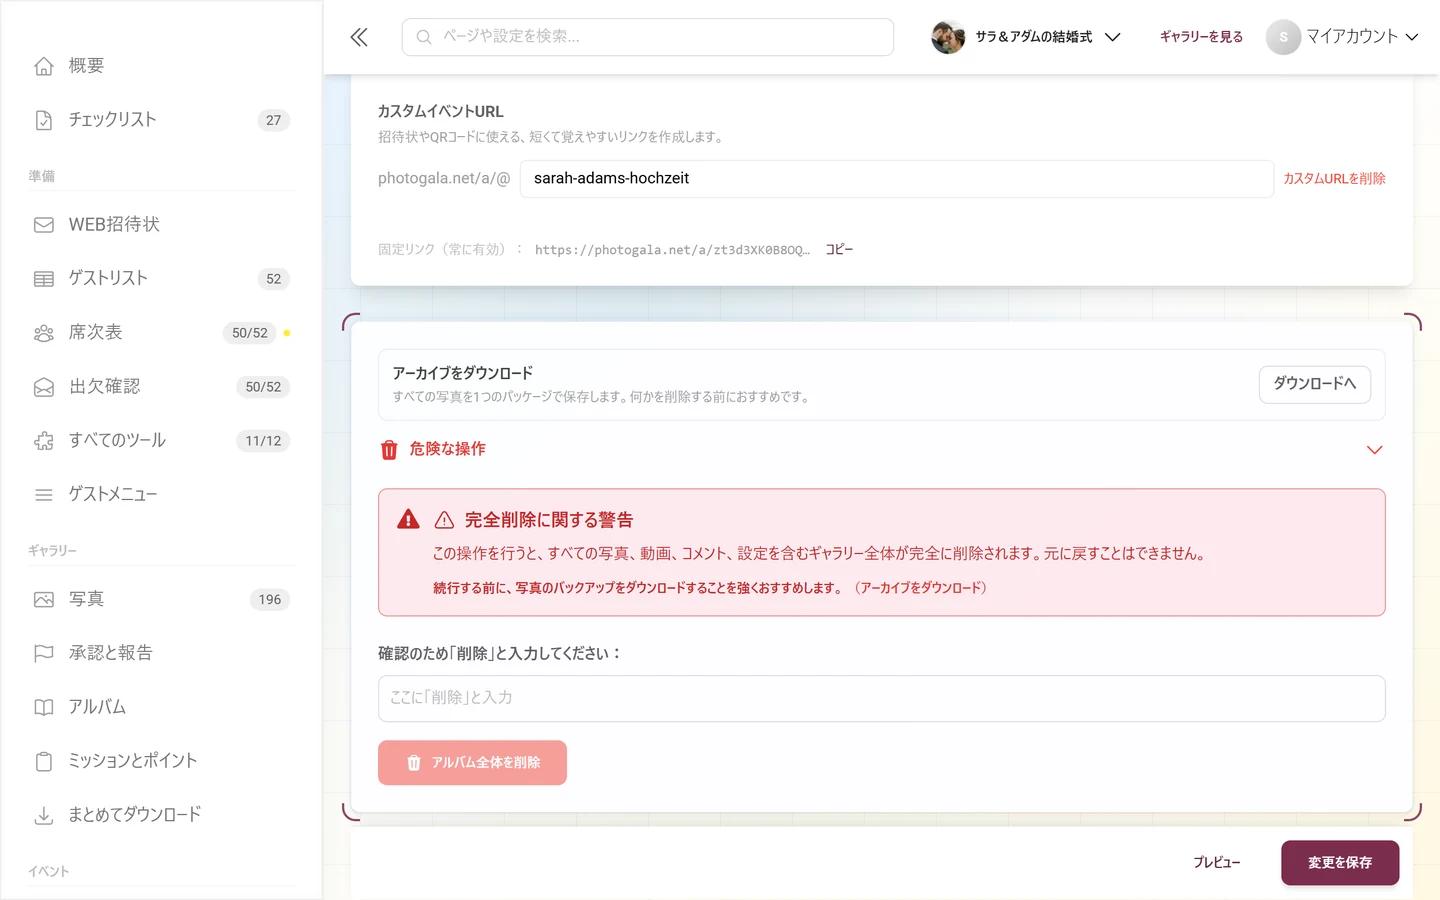The image size is (1440, 900).
Task: Click the hamburger icon for ゲストメニュー
Action: (x=44, y=495)
